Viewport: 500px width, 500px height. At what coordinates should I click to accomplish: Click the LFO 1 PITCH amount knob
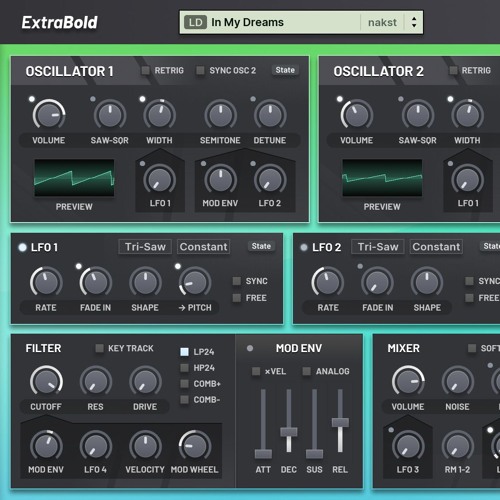point(195,282)
